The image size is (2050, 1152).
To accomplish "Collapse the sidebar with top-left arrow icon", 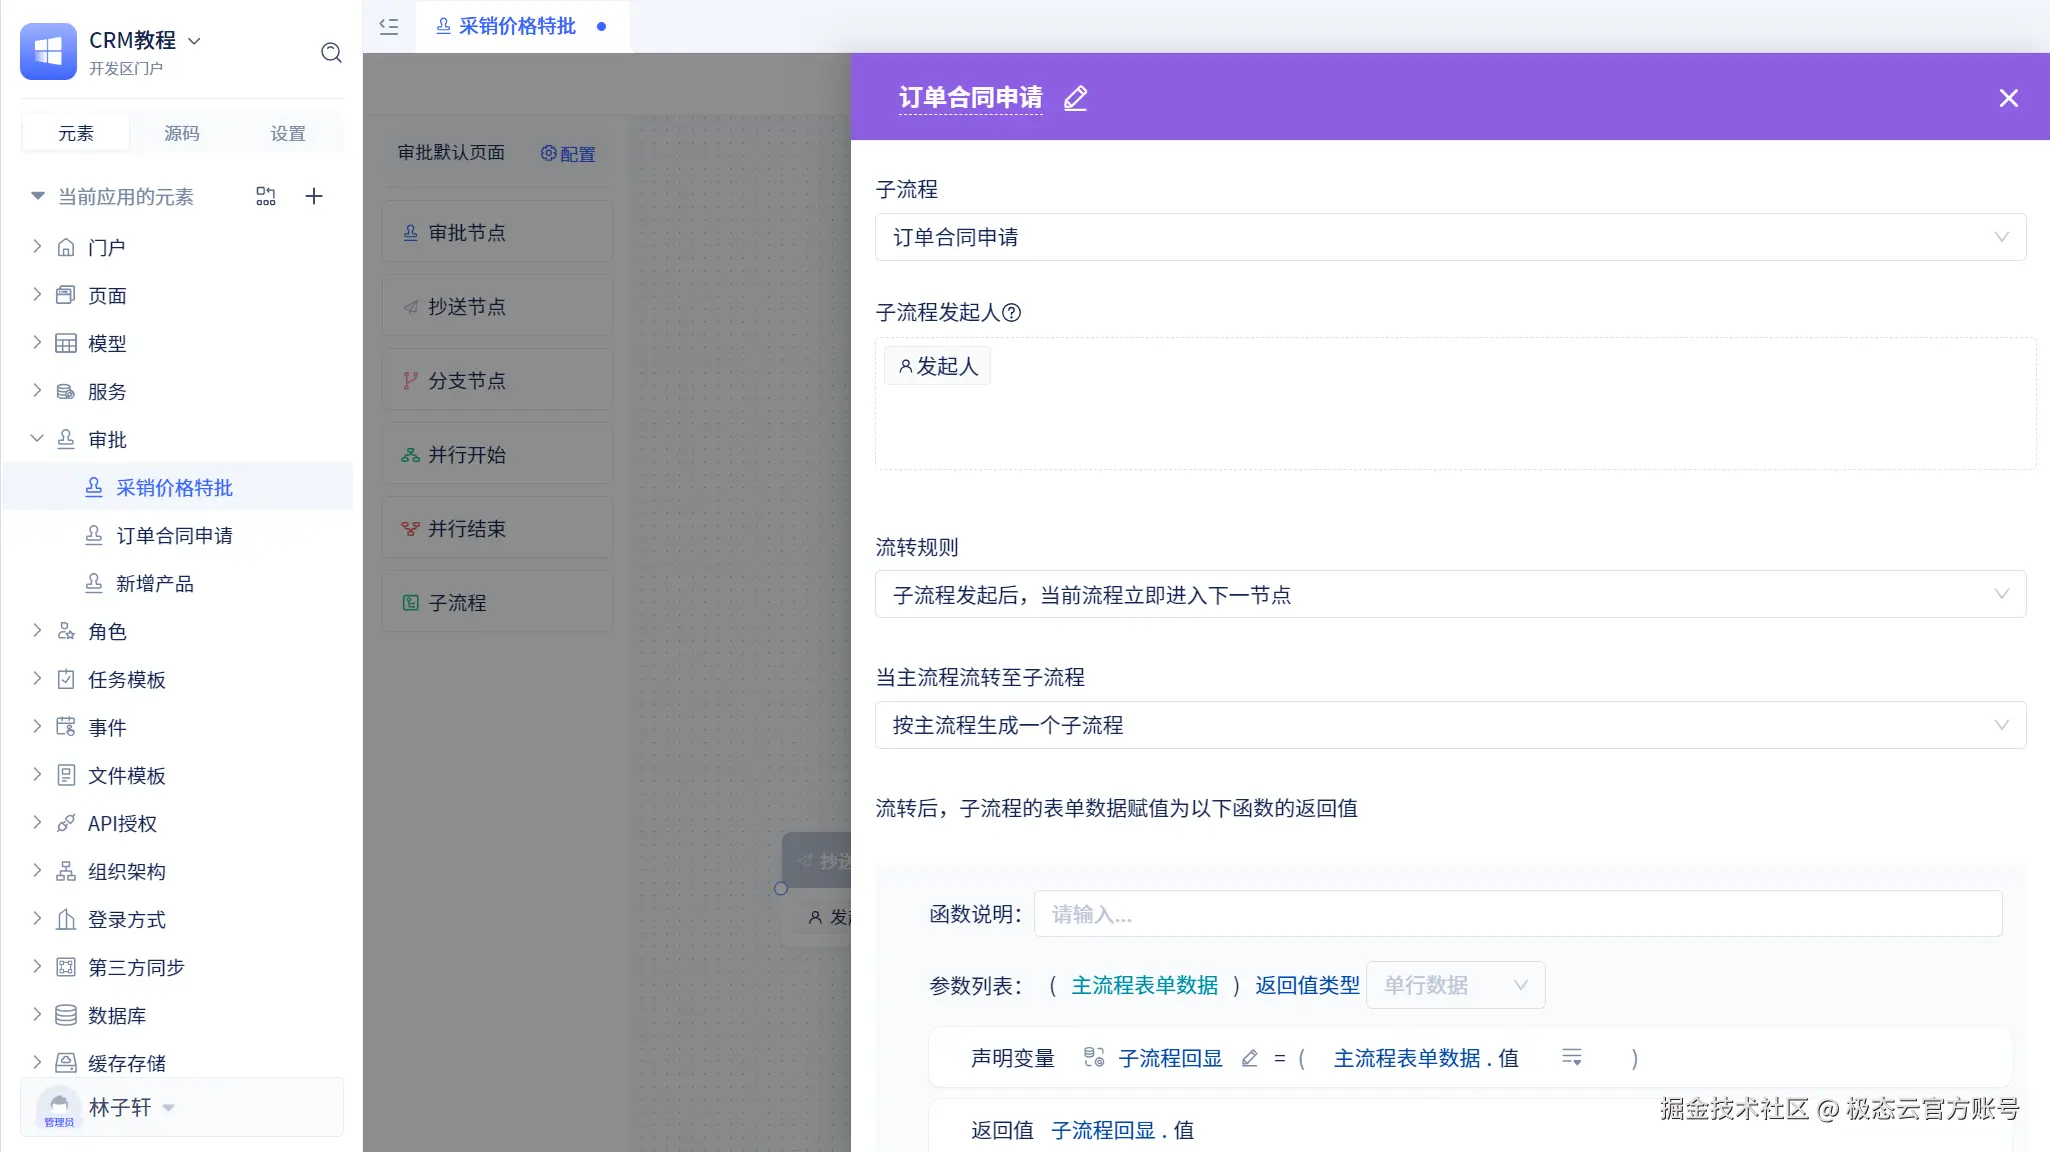I will (389, 27).
